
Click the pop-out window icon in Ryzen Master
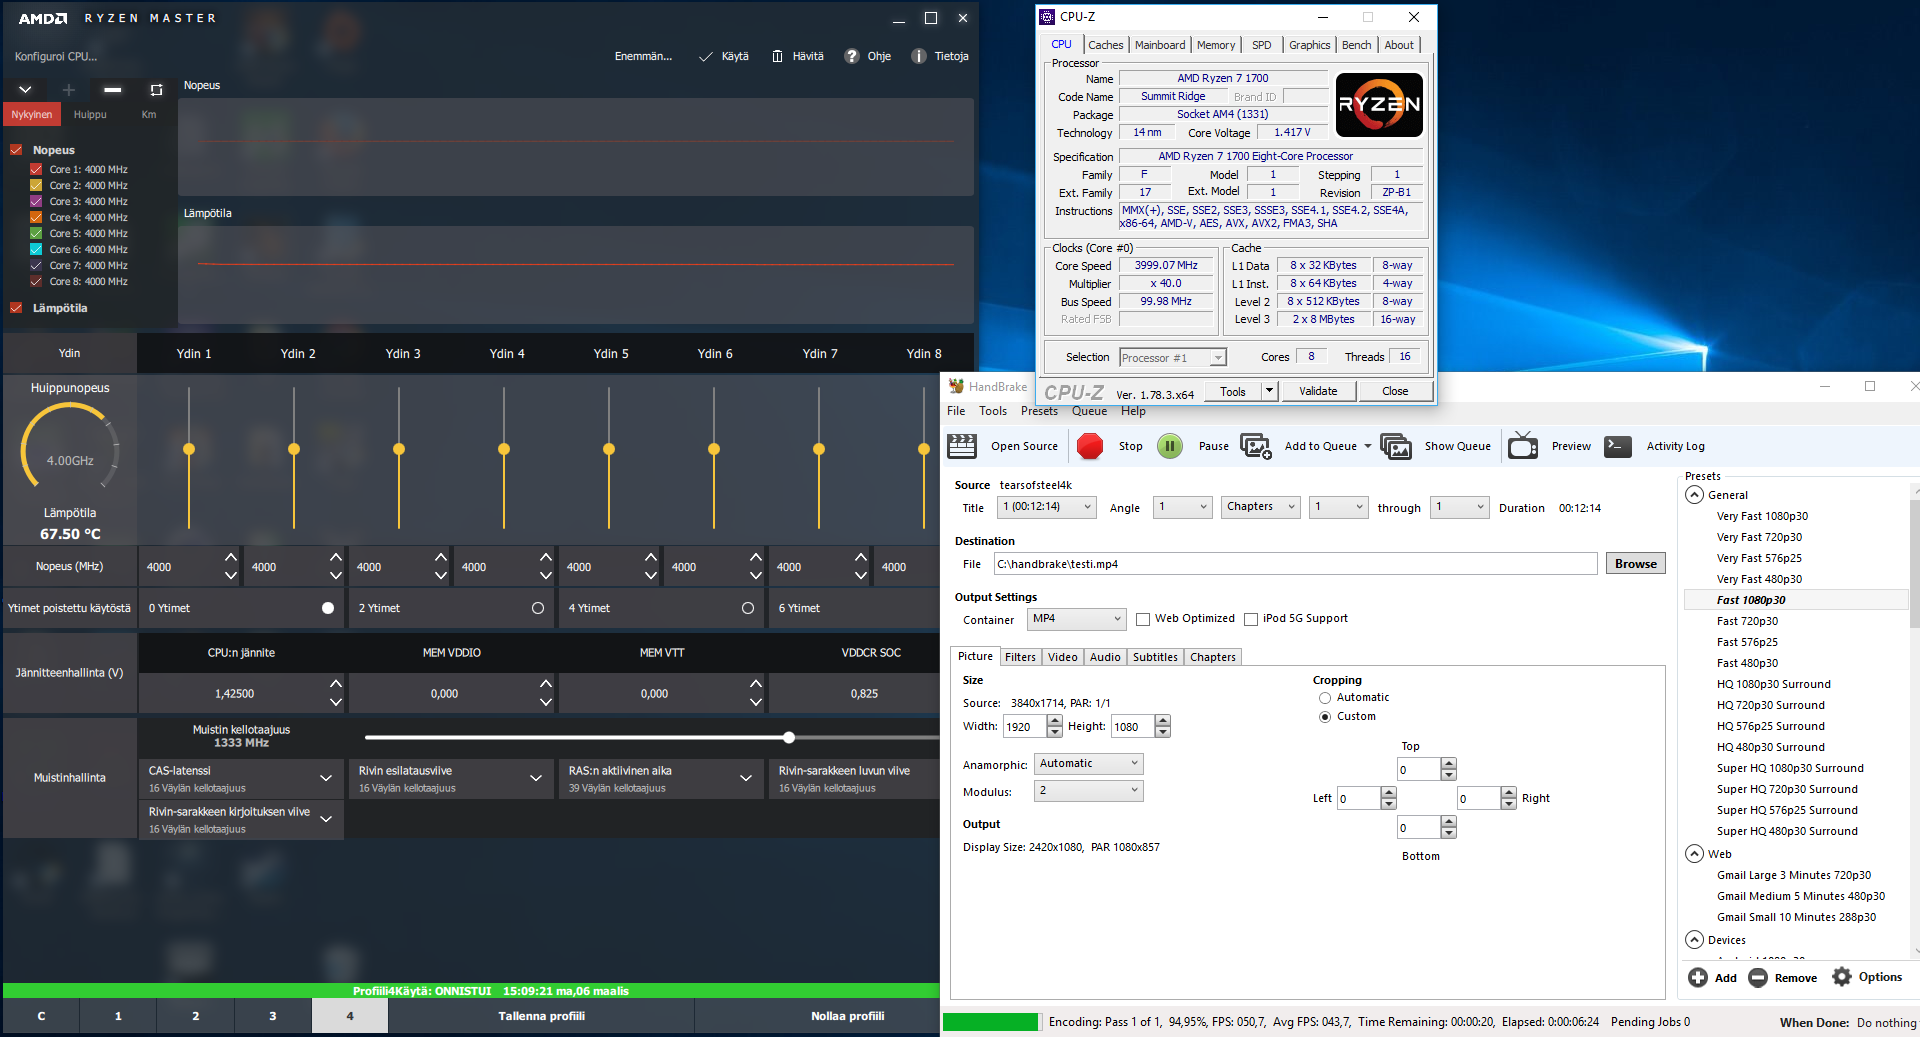tap(156, 90)
